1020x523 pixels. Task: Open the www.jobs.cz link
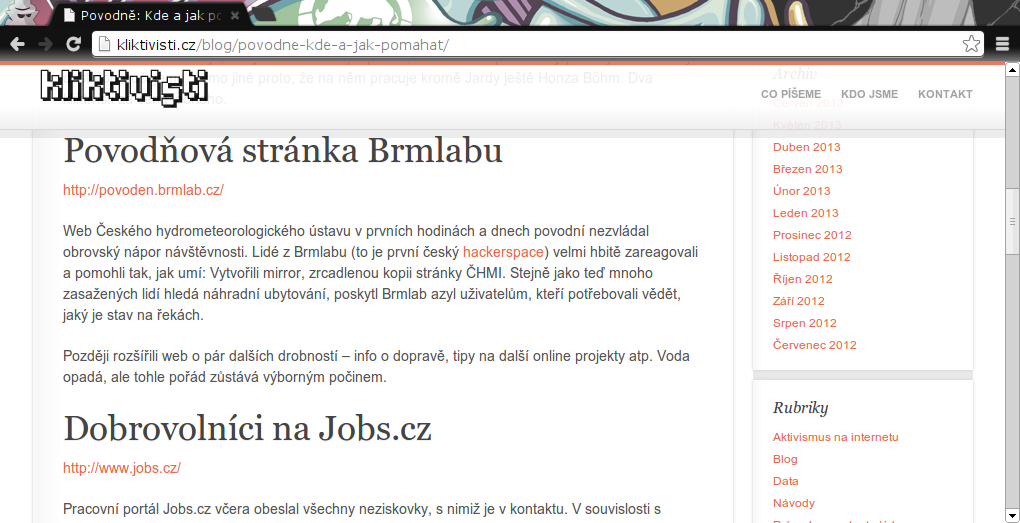[x=122, y=468]
